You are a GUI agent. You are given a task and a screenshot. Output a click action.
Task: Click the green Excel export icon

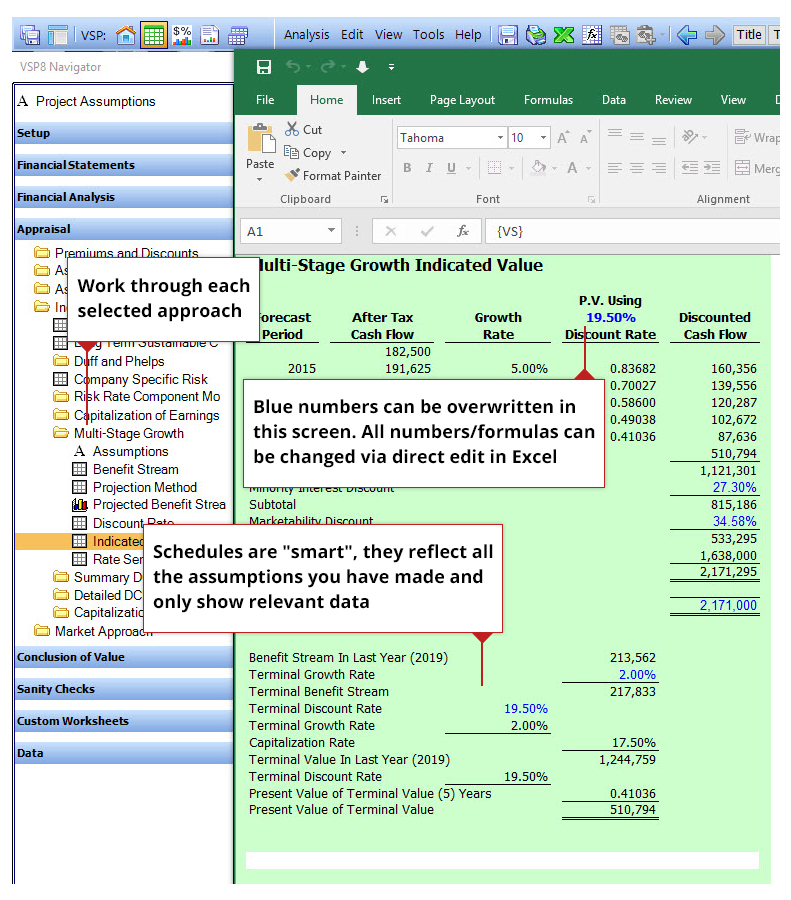point(563,35)
